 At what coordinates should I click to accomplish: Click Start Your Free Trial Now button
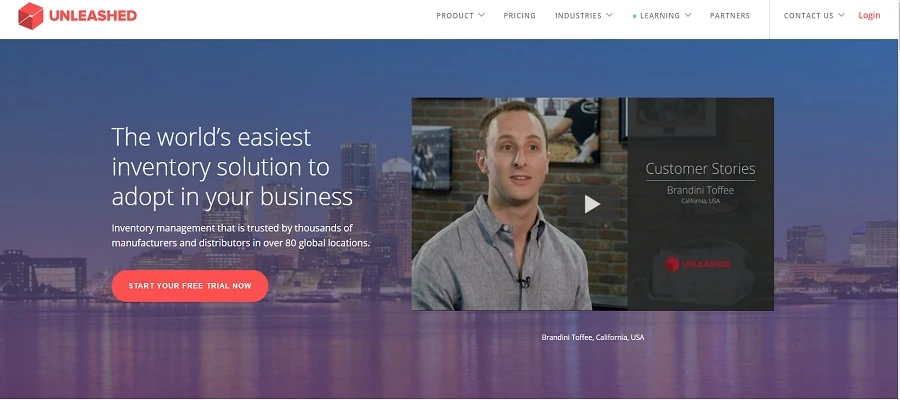(190, 286)
